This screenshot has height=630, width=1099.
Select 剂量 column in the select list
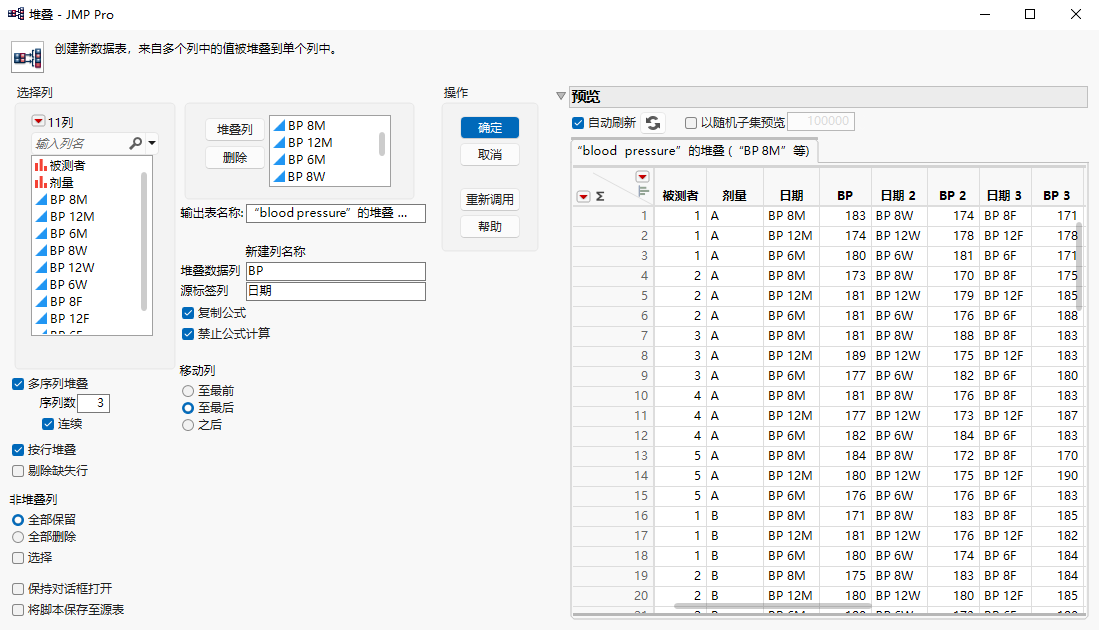pyautogui.click(x=62, y=182)
